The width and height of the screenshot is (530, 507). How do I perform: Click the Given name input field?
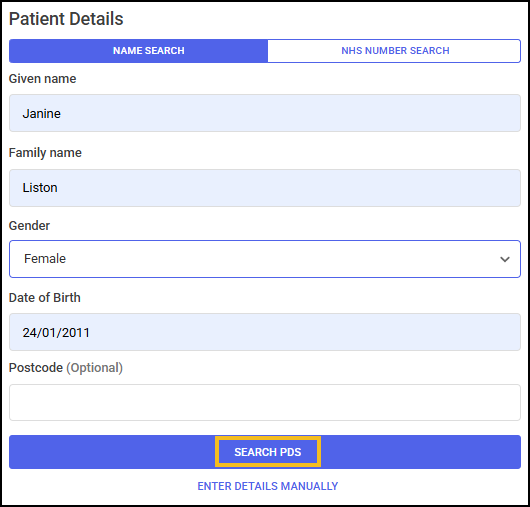265,113
